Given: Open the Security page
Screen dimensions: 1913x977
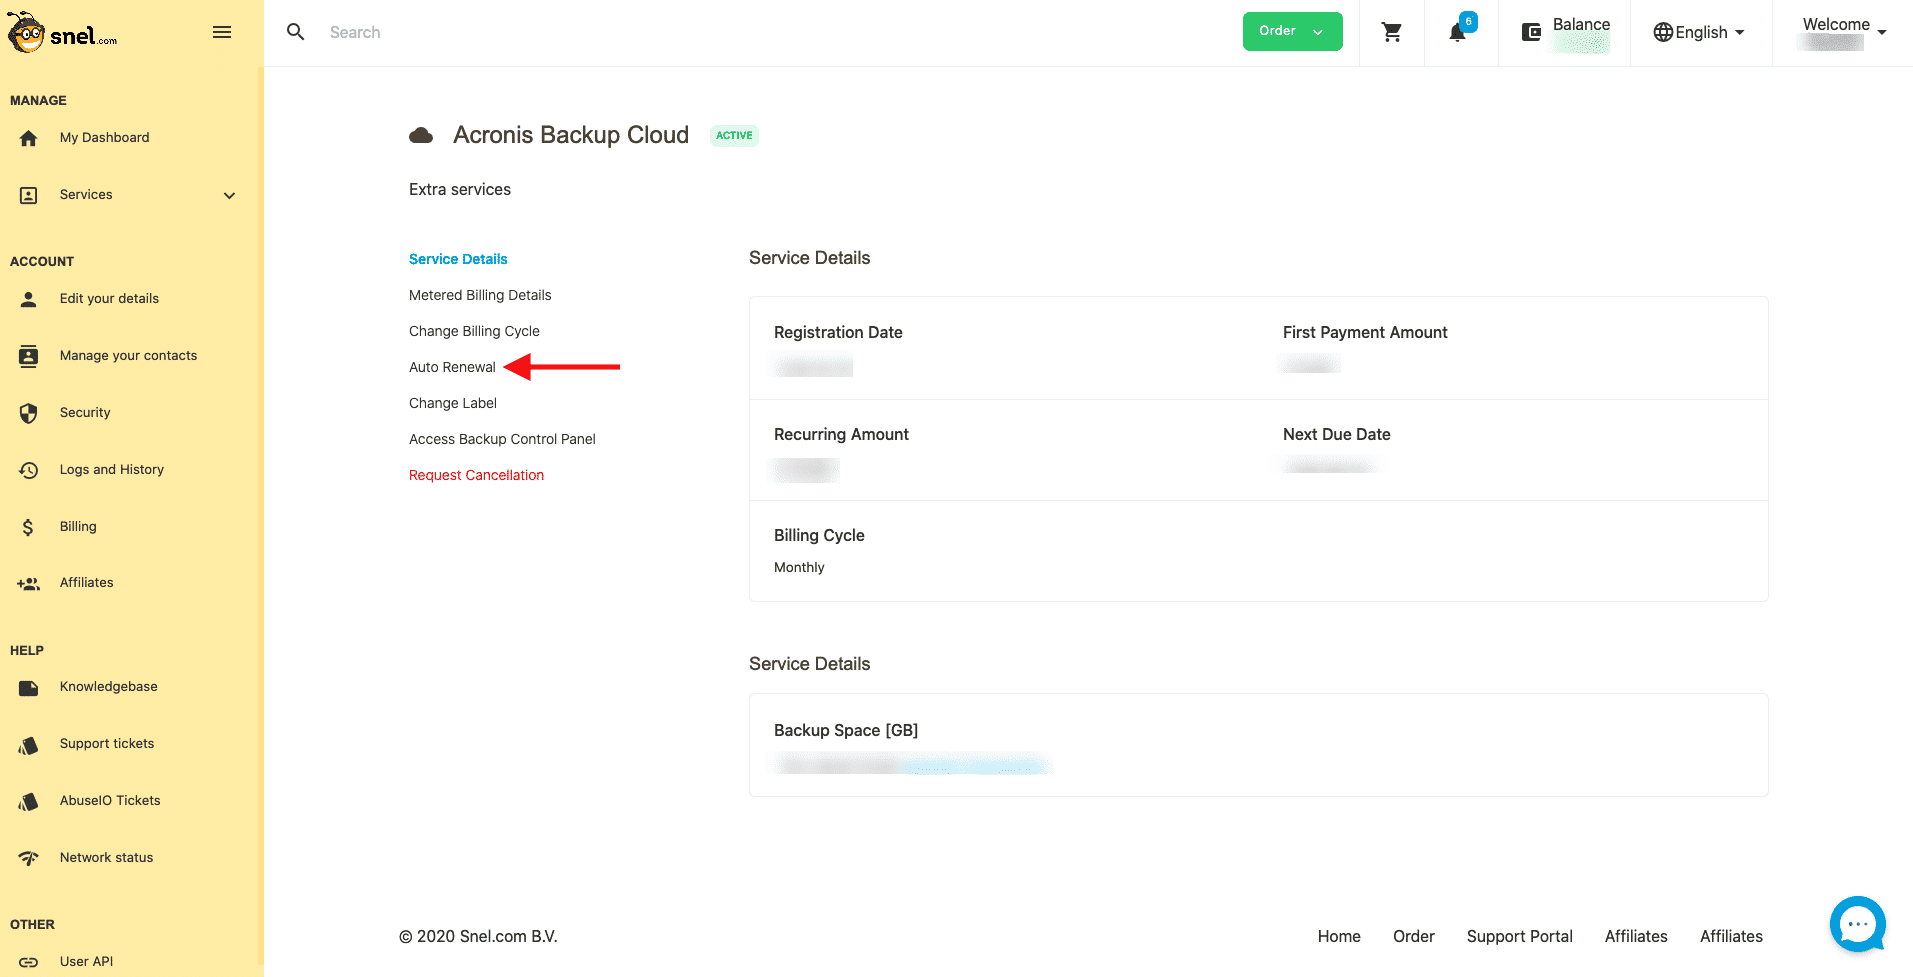Looking at the screenshot, I should pyautogui.click(x=85, y=413).
